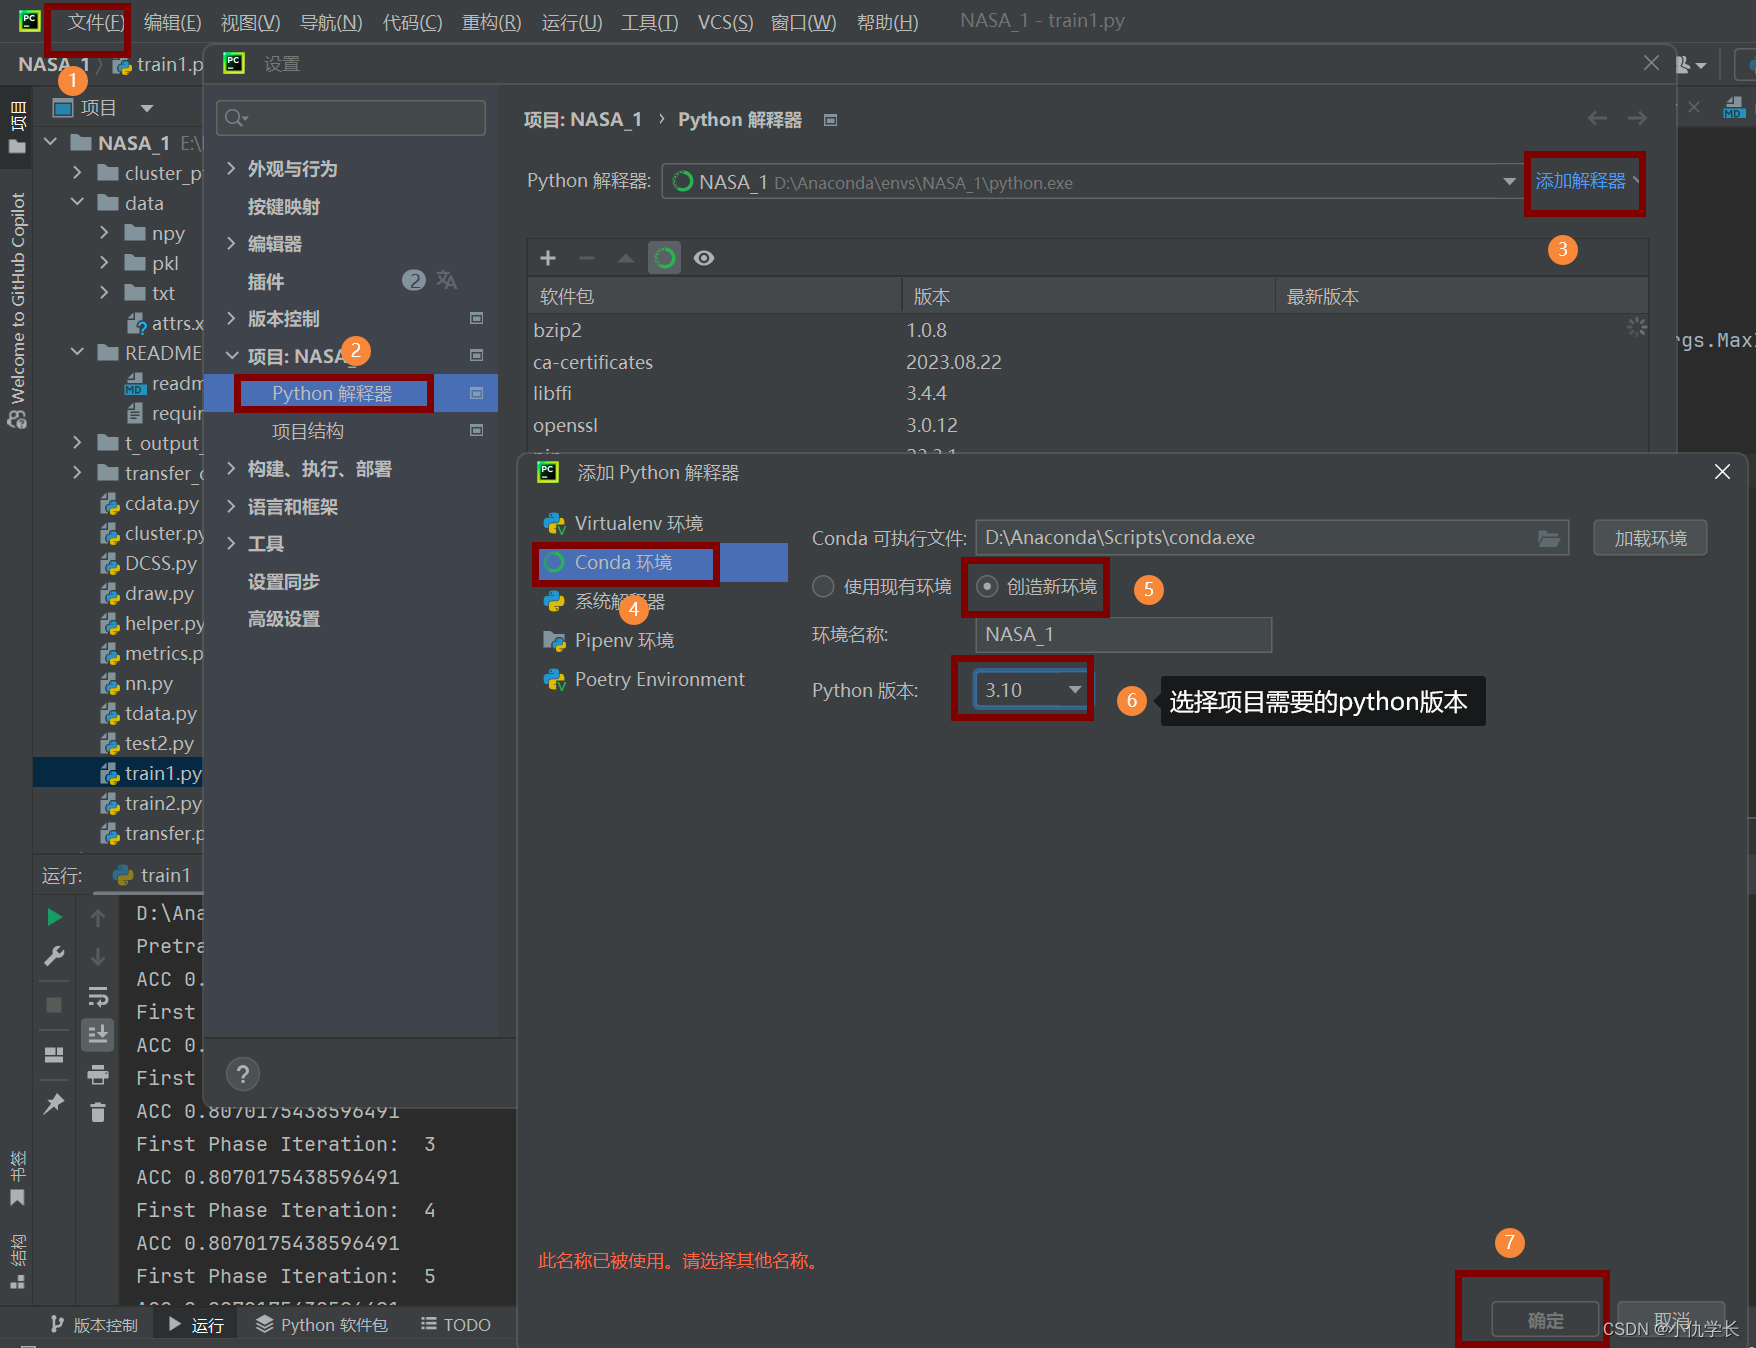Toggle show early releases eye icon
Viewport: 1756px width, 1348px height.
(x=704, y=258)
